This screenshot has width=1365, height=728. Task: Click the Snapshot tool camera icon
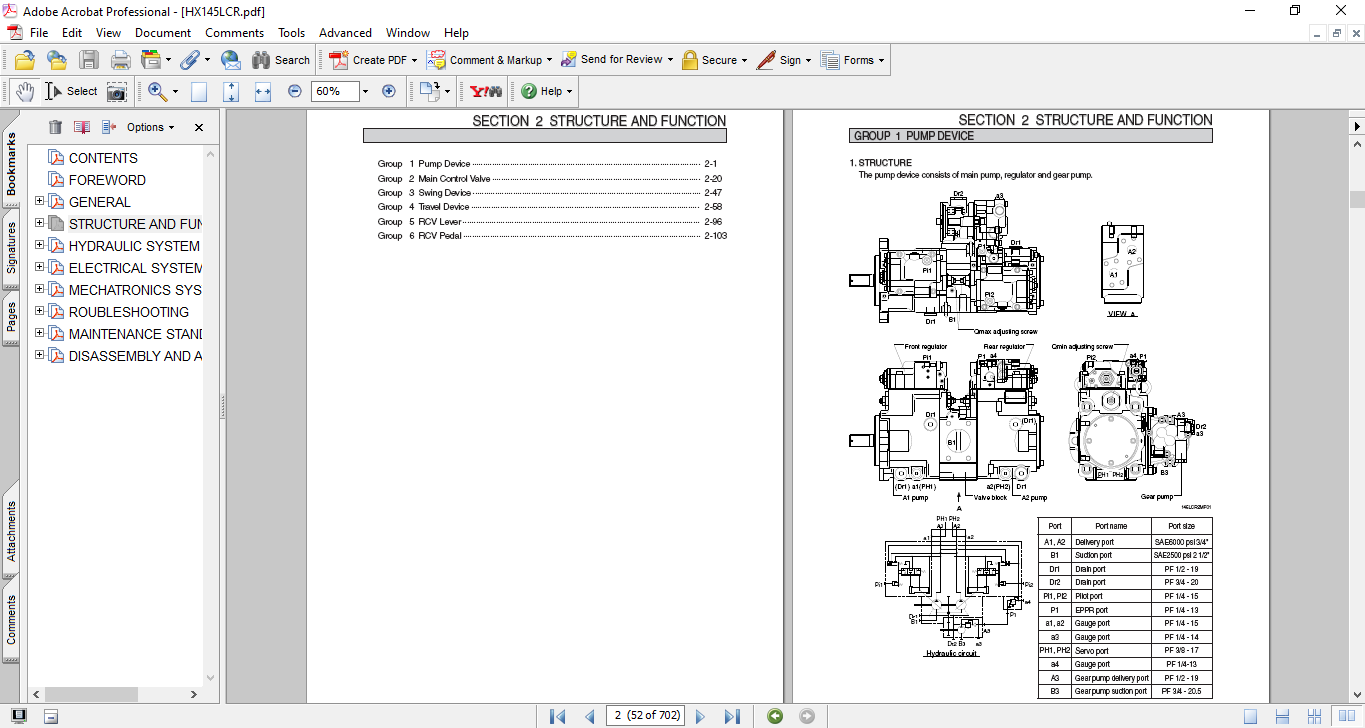pyautogui.click(x=117, y=91)
